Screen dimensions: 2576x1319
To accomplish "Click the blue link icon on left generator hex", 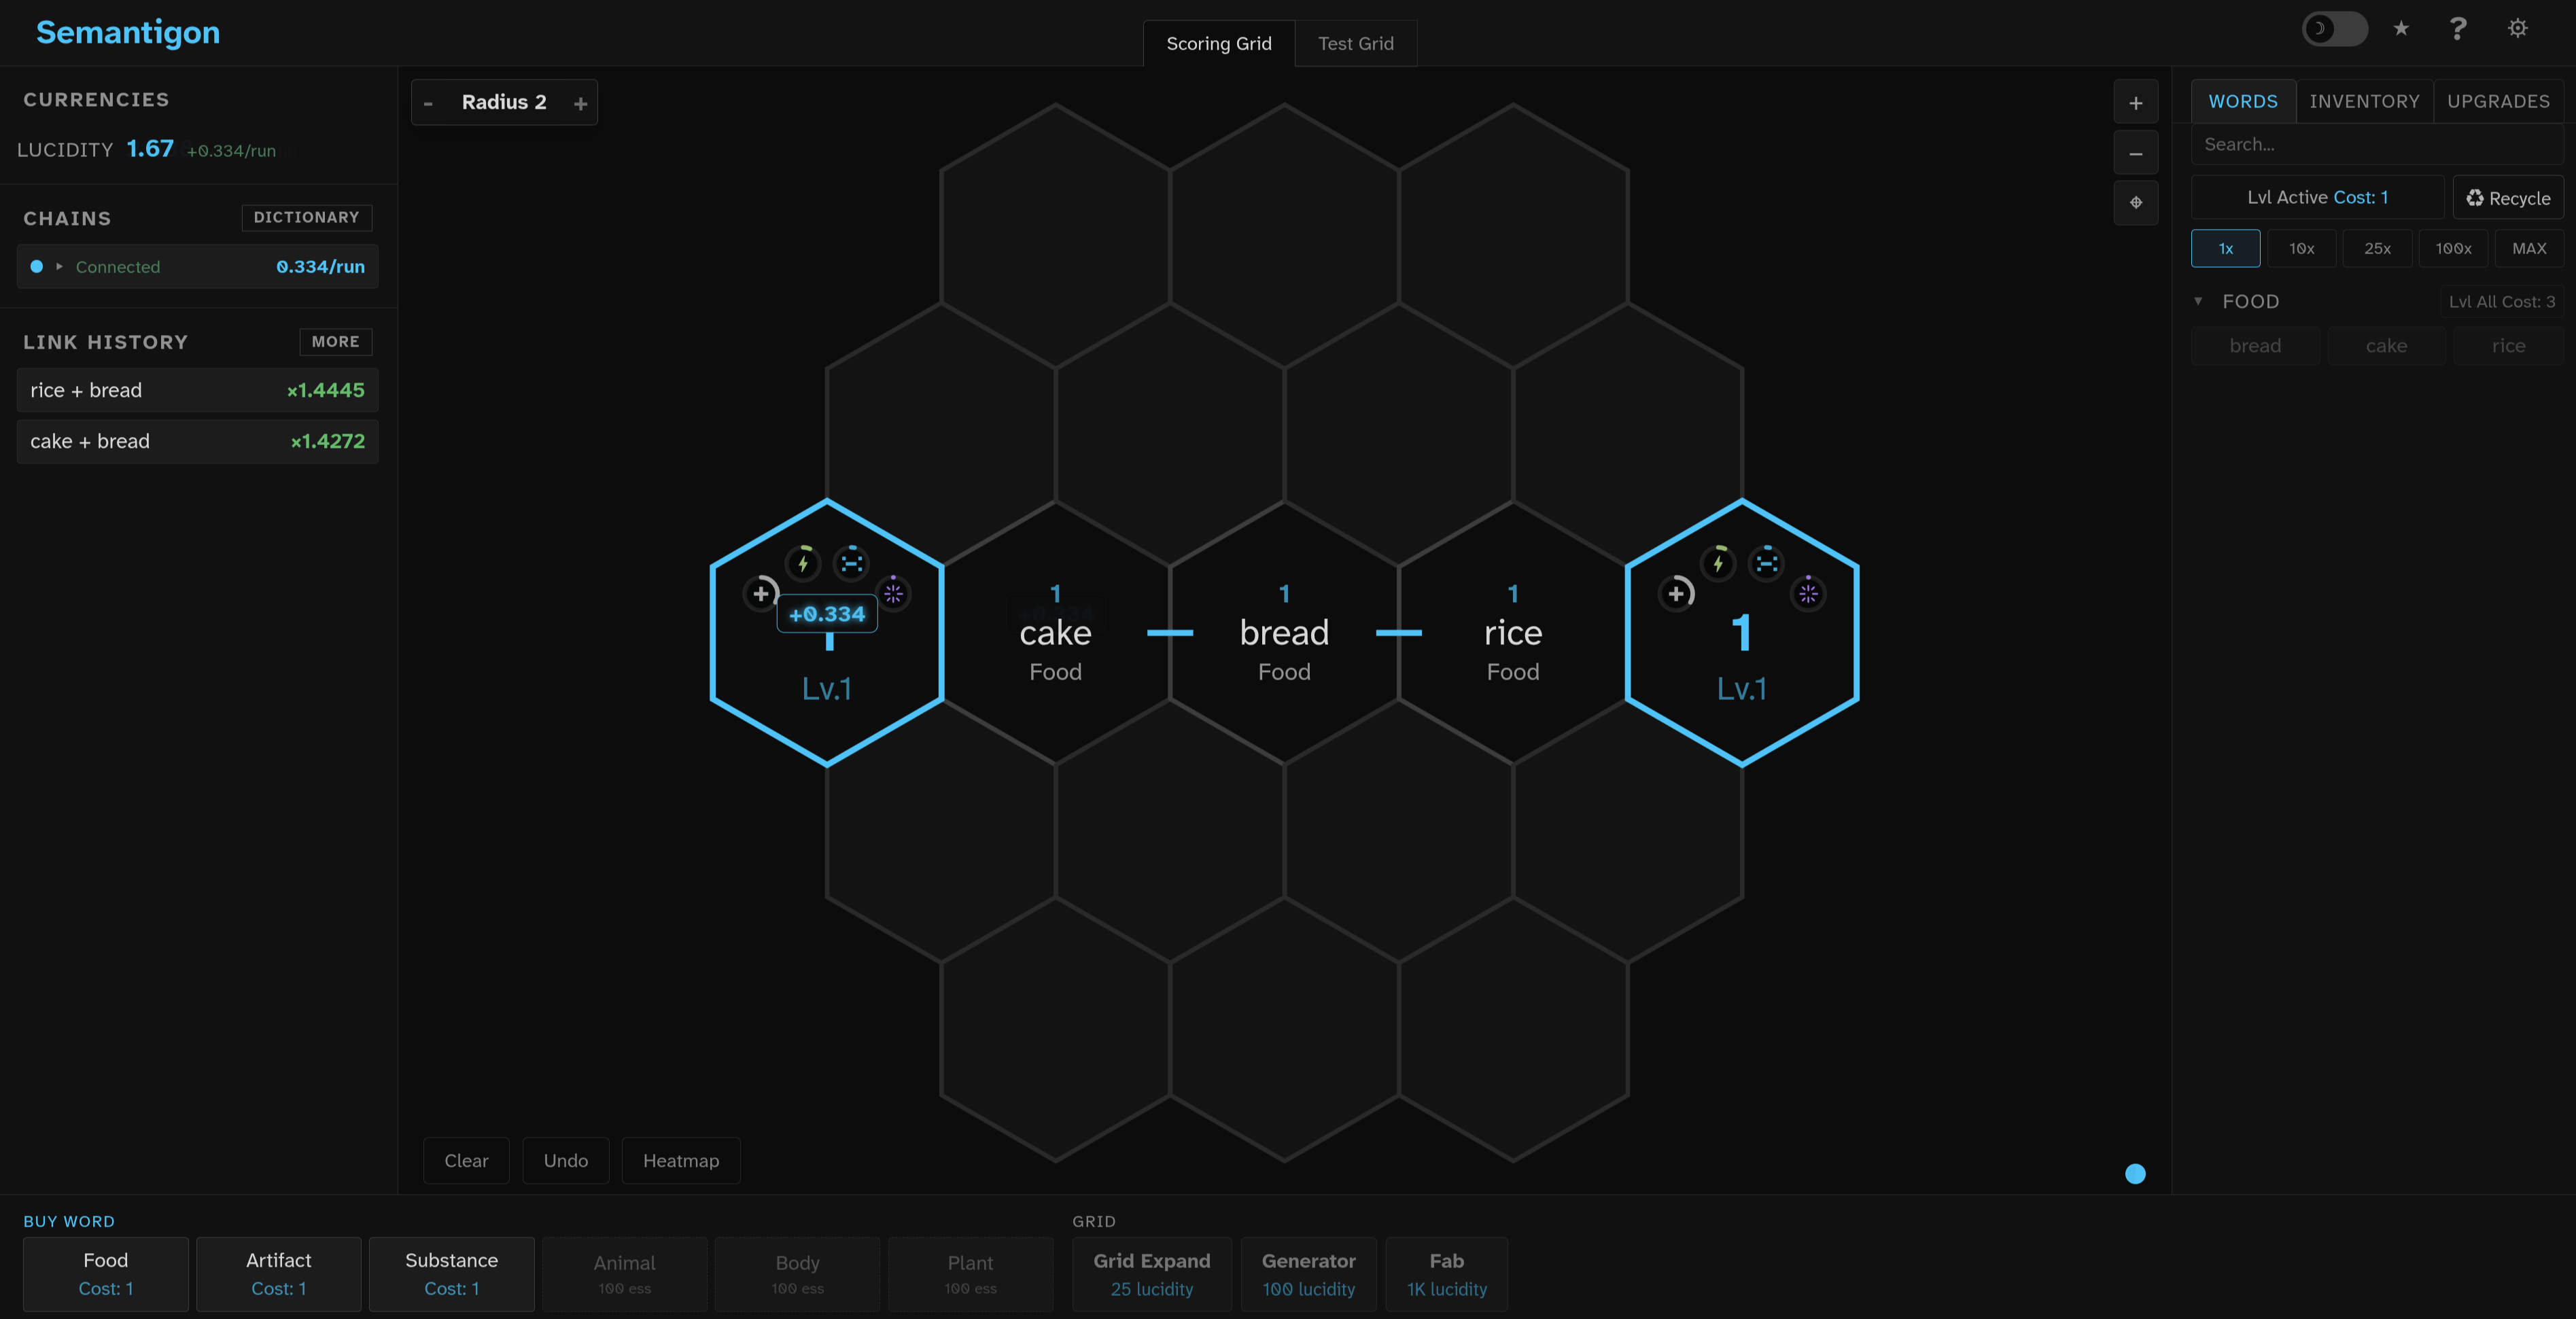I will click(851, 563).
